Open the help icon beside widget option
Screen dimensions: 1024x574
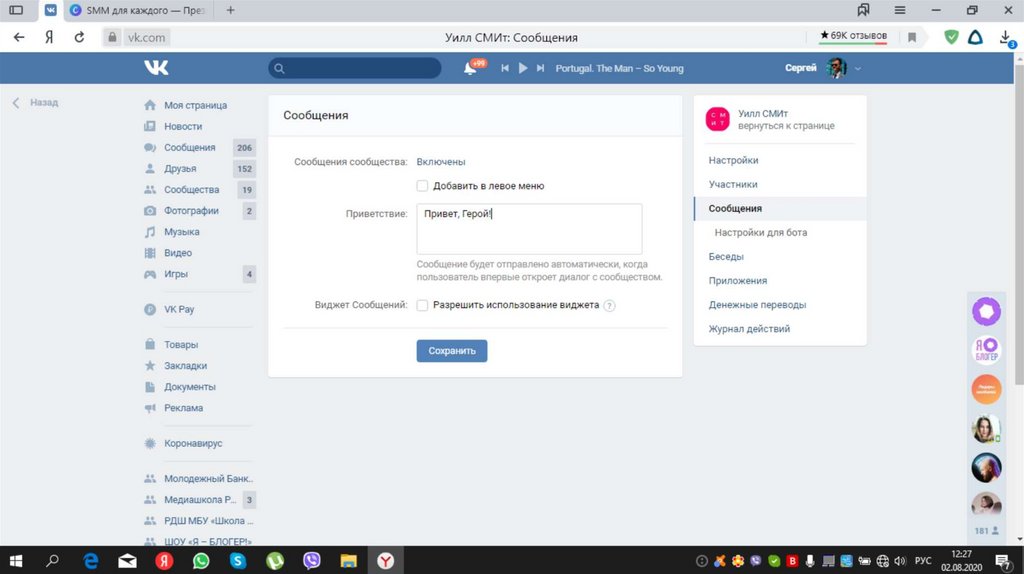(x=609, y=306)
